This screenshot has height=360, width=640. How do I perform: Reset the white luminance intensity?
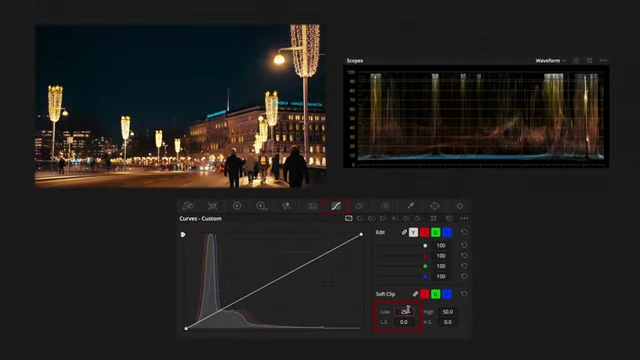[464, 245]
